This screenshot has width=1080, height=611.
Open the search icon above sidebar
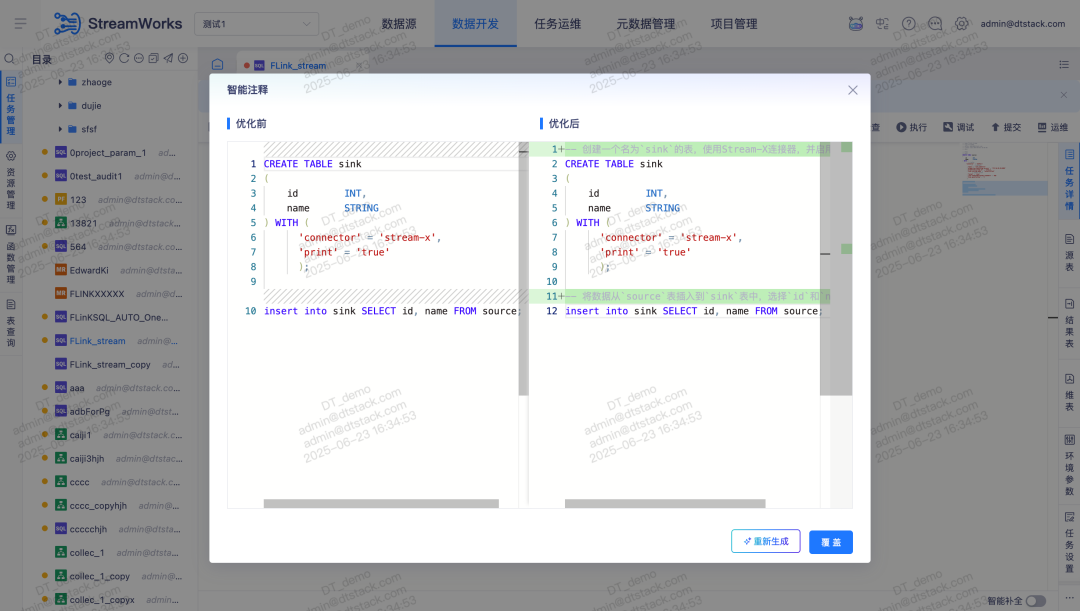point(10,59)
